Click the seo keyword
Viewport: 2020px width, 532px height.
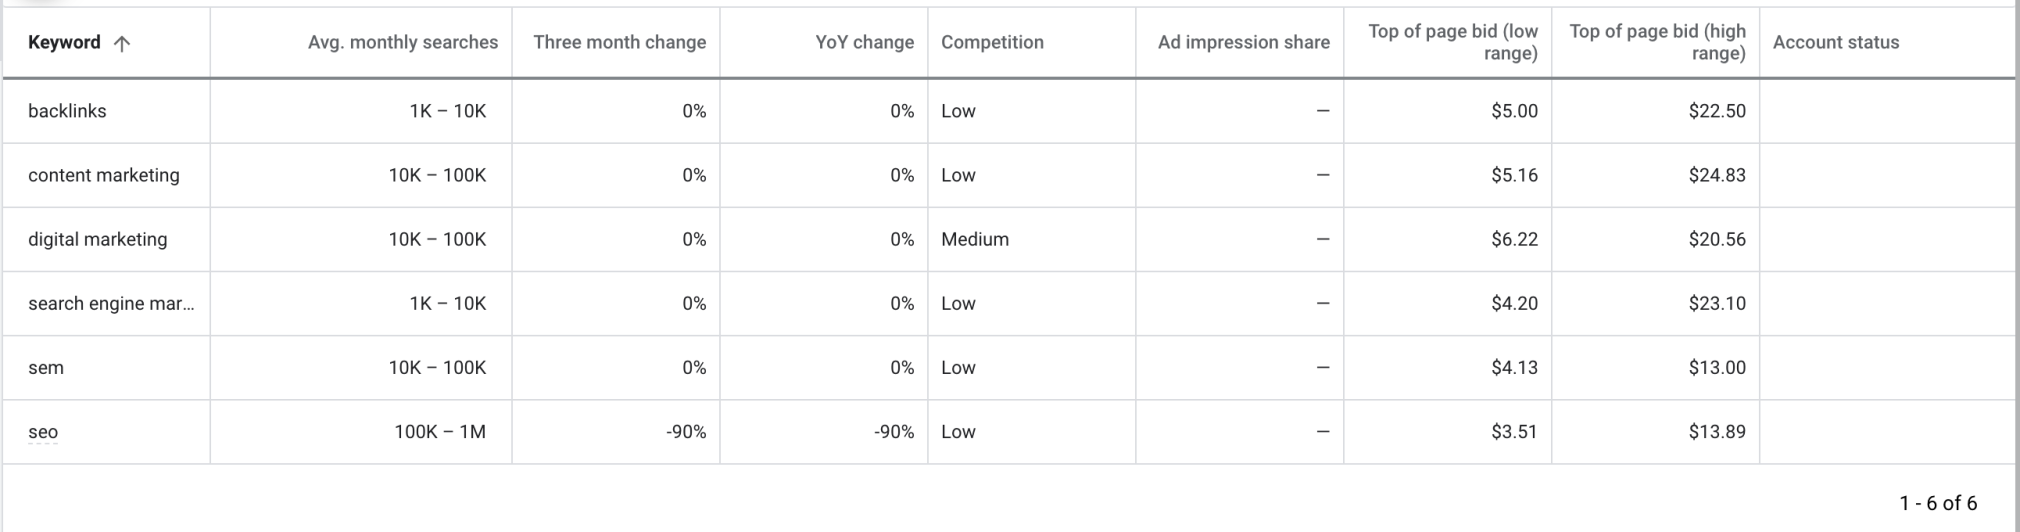pos(43,432)
